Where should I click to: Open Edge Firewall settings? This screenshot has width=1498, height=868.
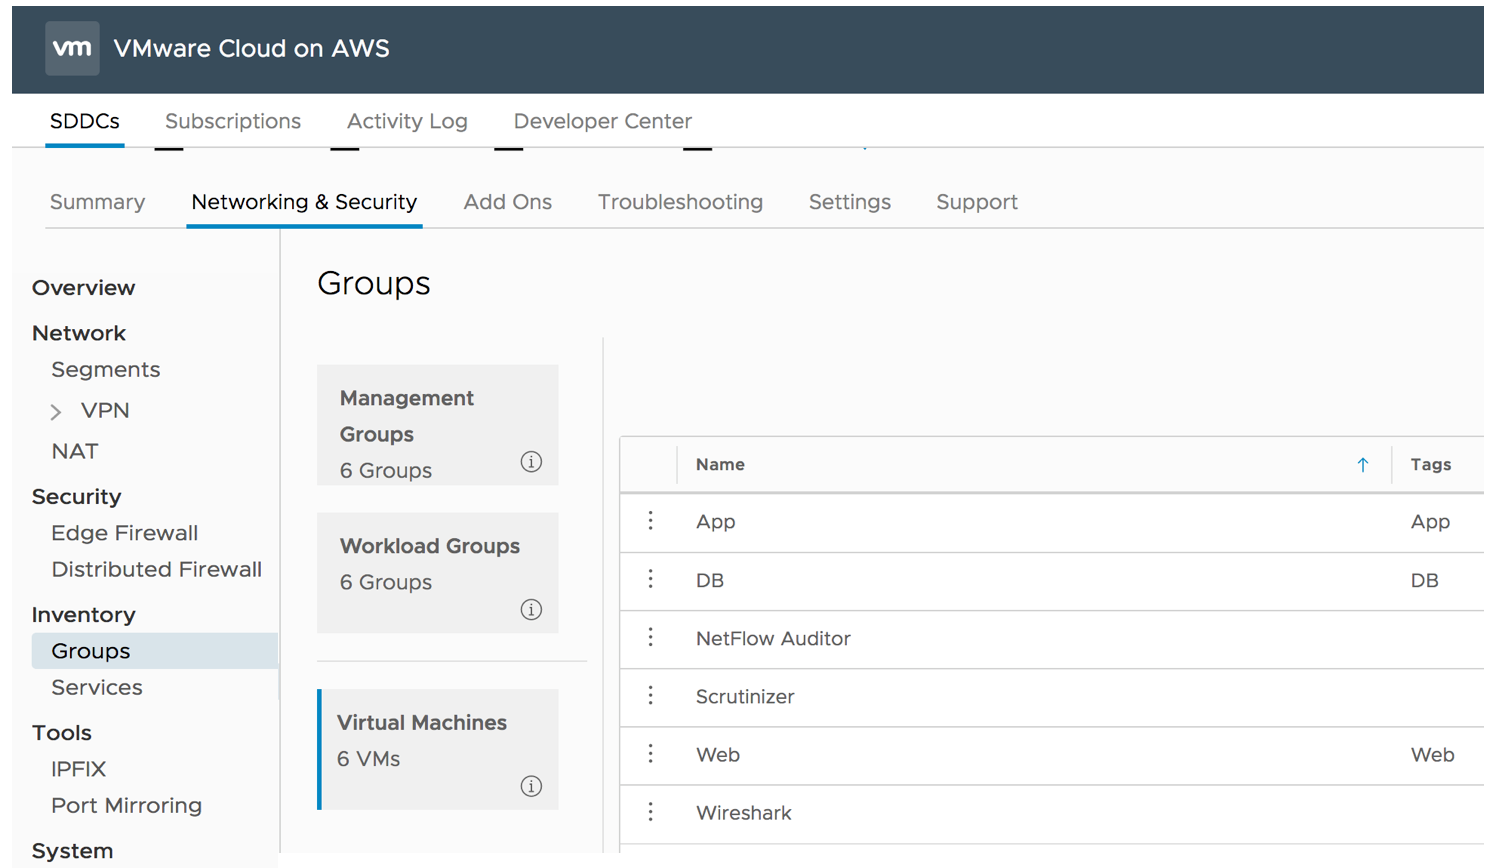(125, 533)
